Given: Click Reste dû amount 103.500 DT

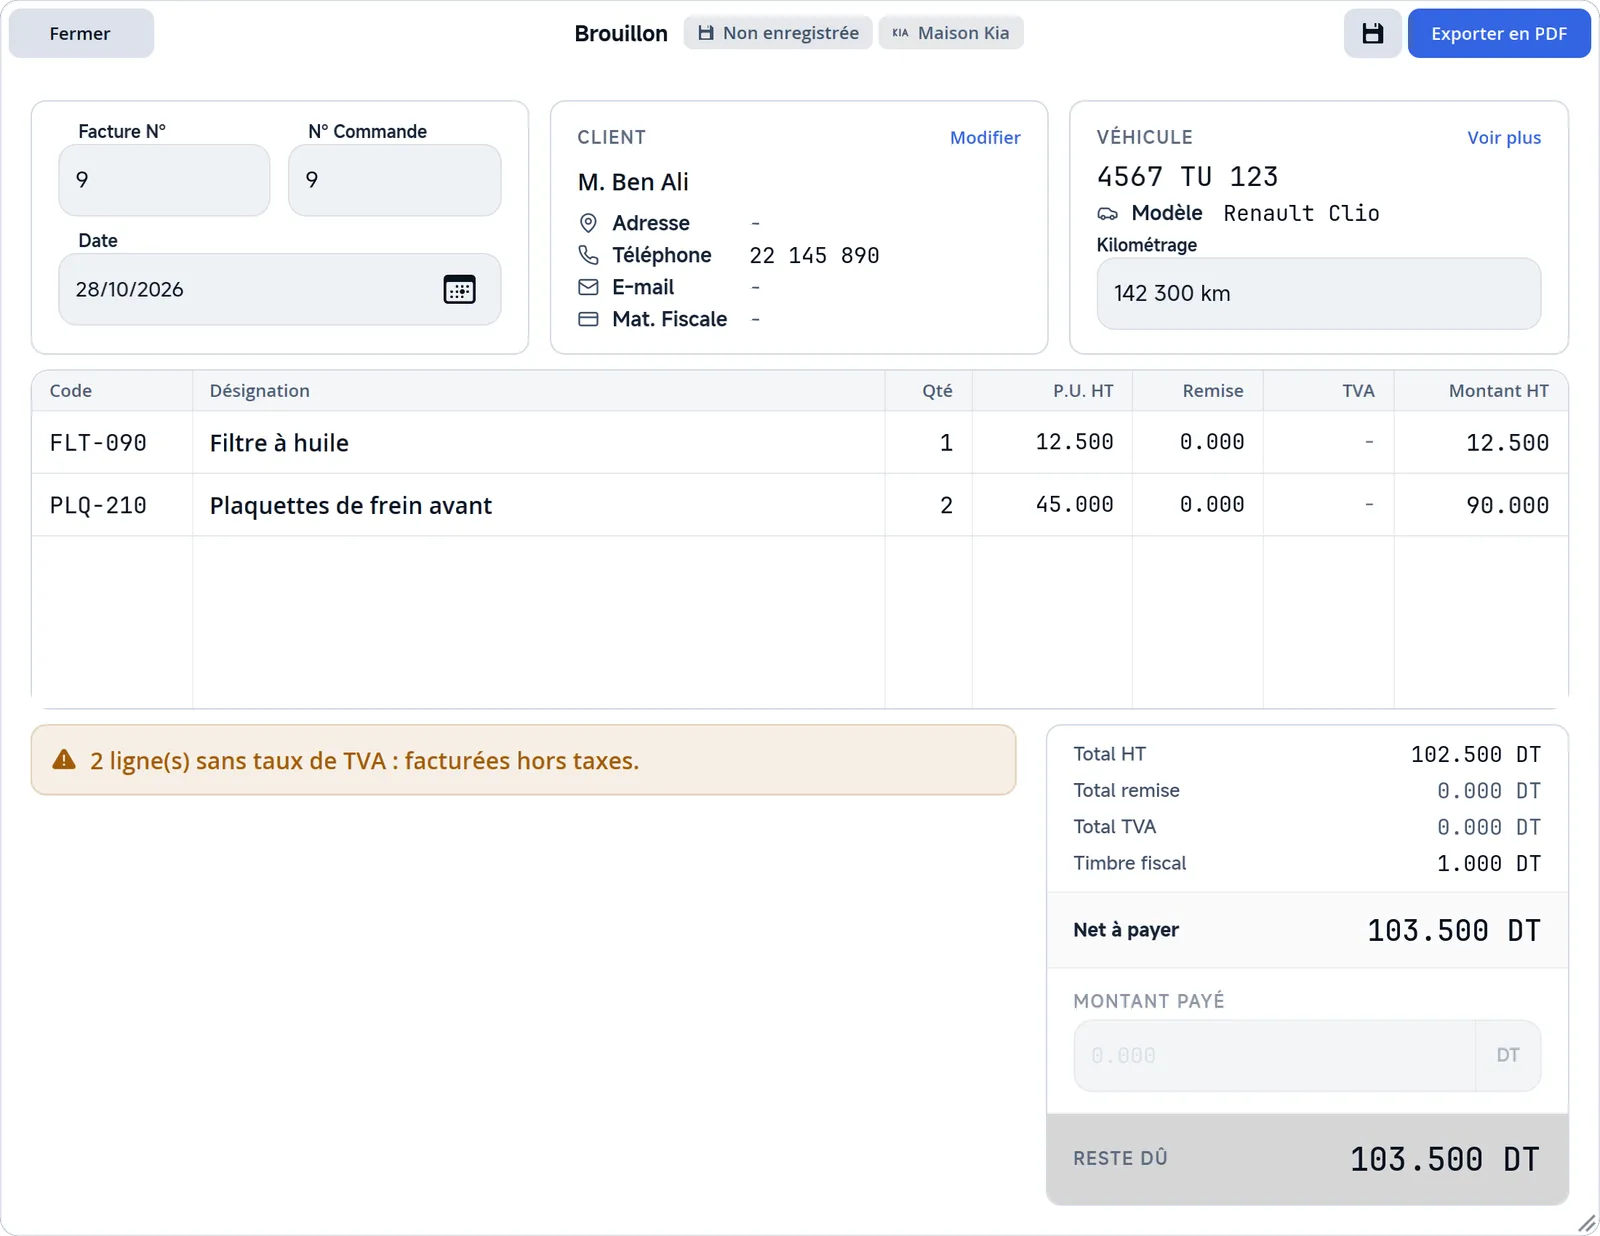Looking at the screenshot, I should coord(1444,1159).
